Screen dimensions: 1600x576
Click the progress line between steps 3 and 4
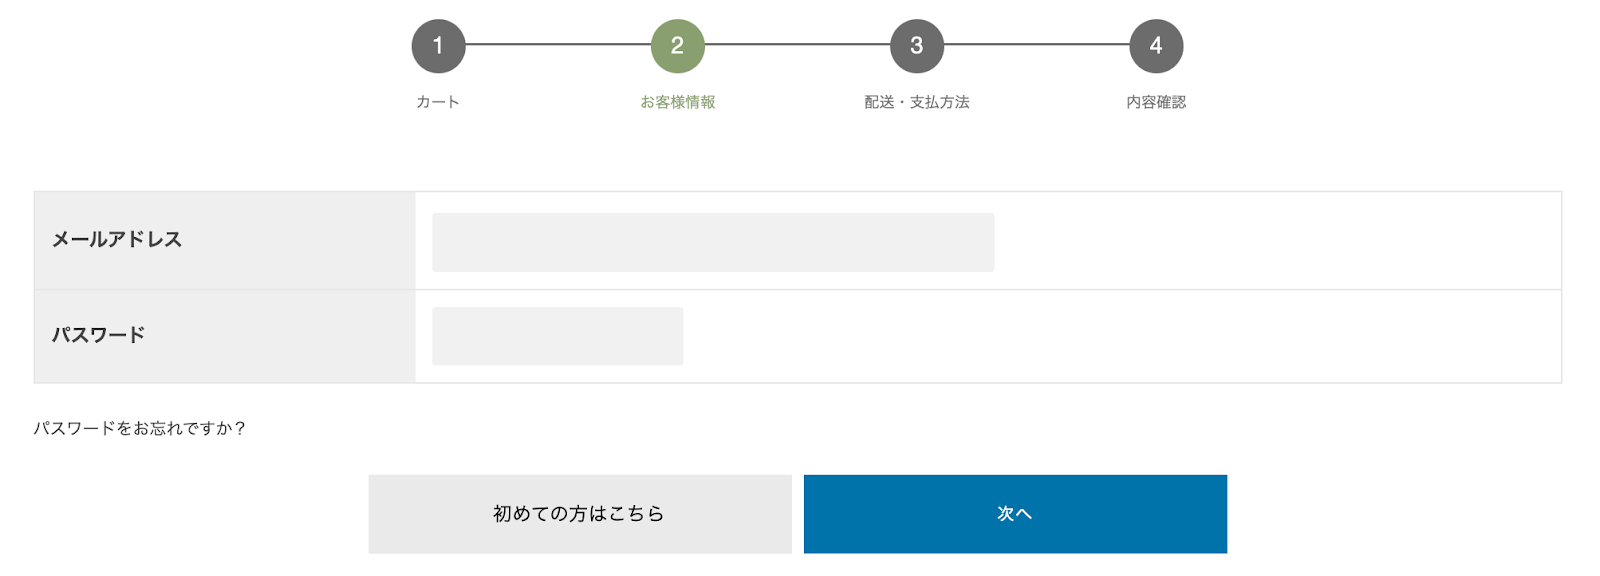(x=1037, y=44)
